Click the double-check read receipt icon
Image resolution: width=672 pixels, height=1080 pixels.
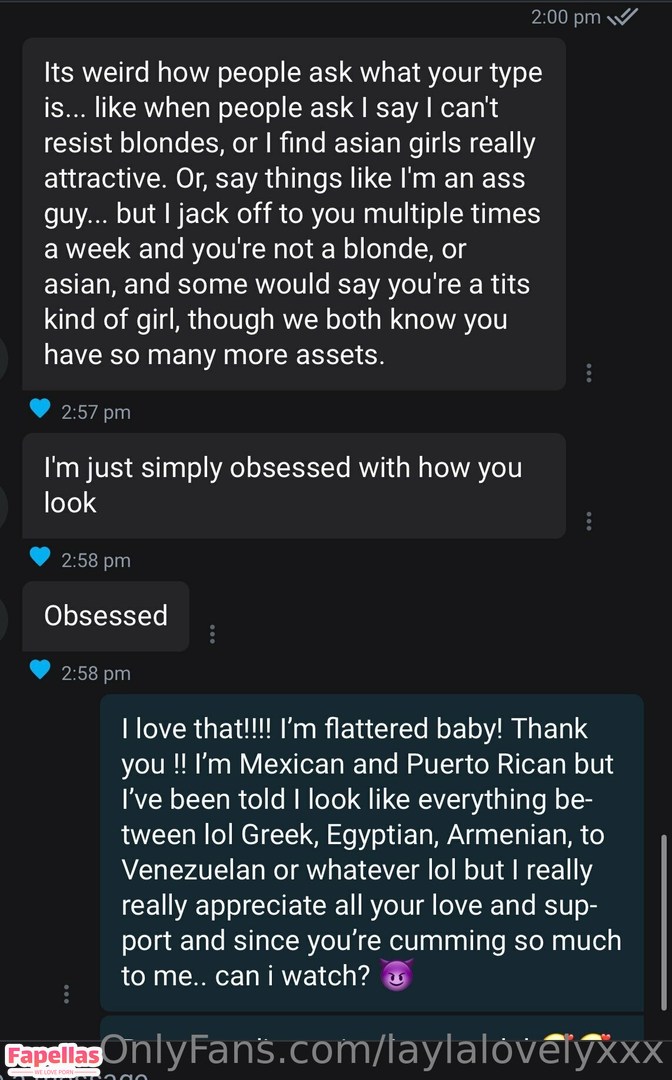click(x=623, y=17)
